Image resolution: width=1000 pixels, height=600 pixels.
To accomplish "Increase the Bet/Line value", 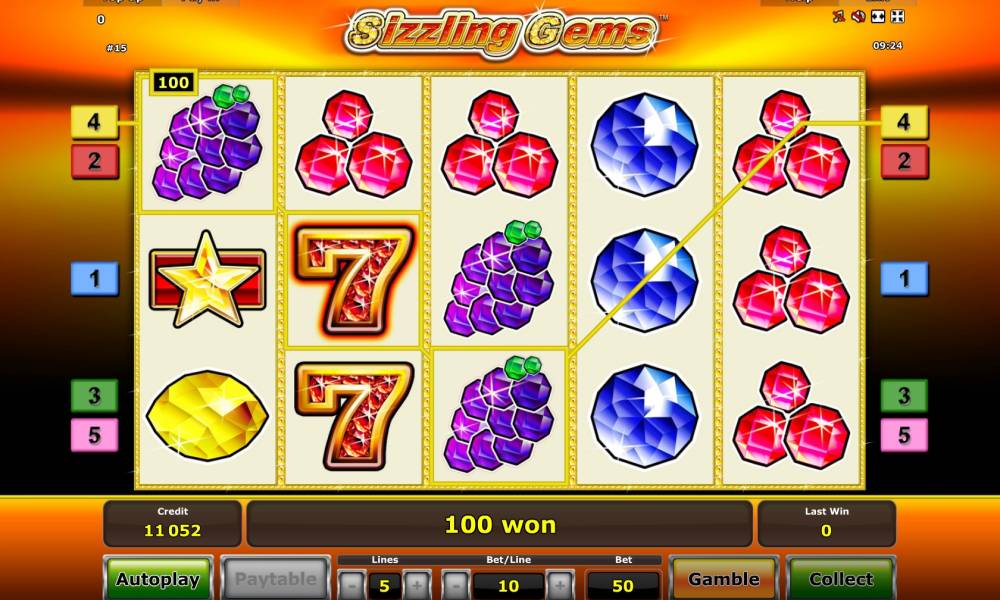I will (x=560, y=585).
